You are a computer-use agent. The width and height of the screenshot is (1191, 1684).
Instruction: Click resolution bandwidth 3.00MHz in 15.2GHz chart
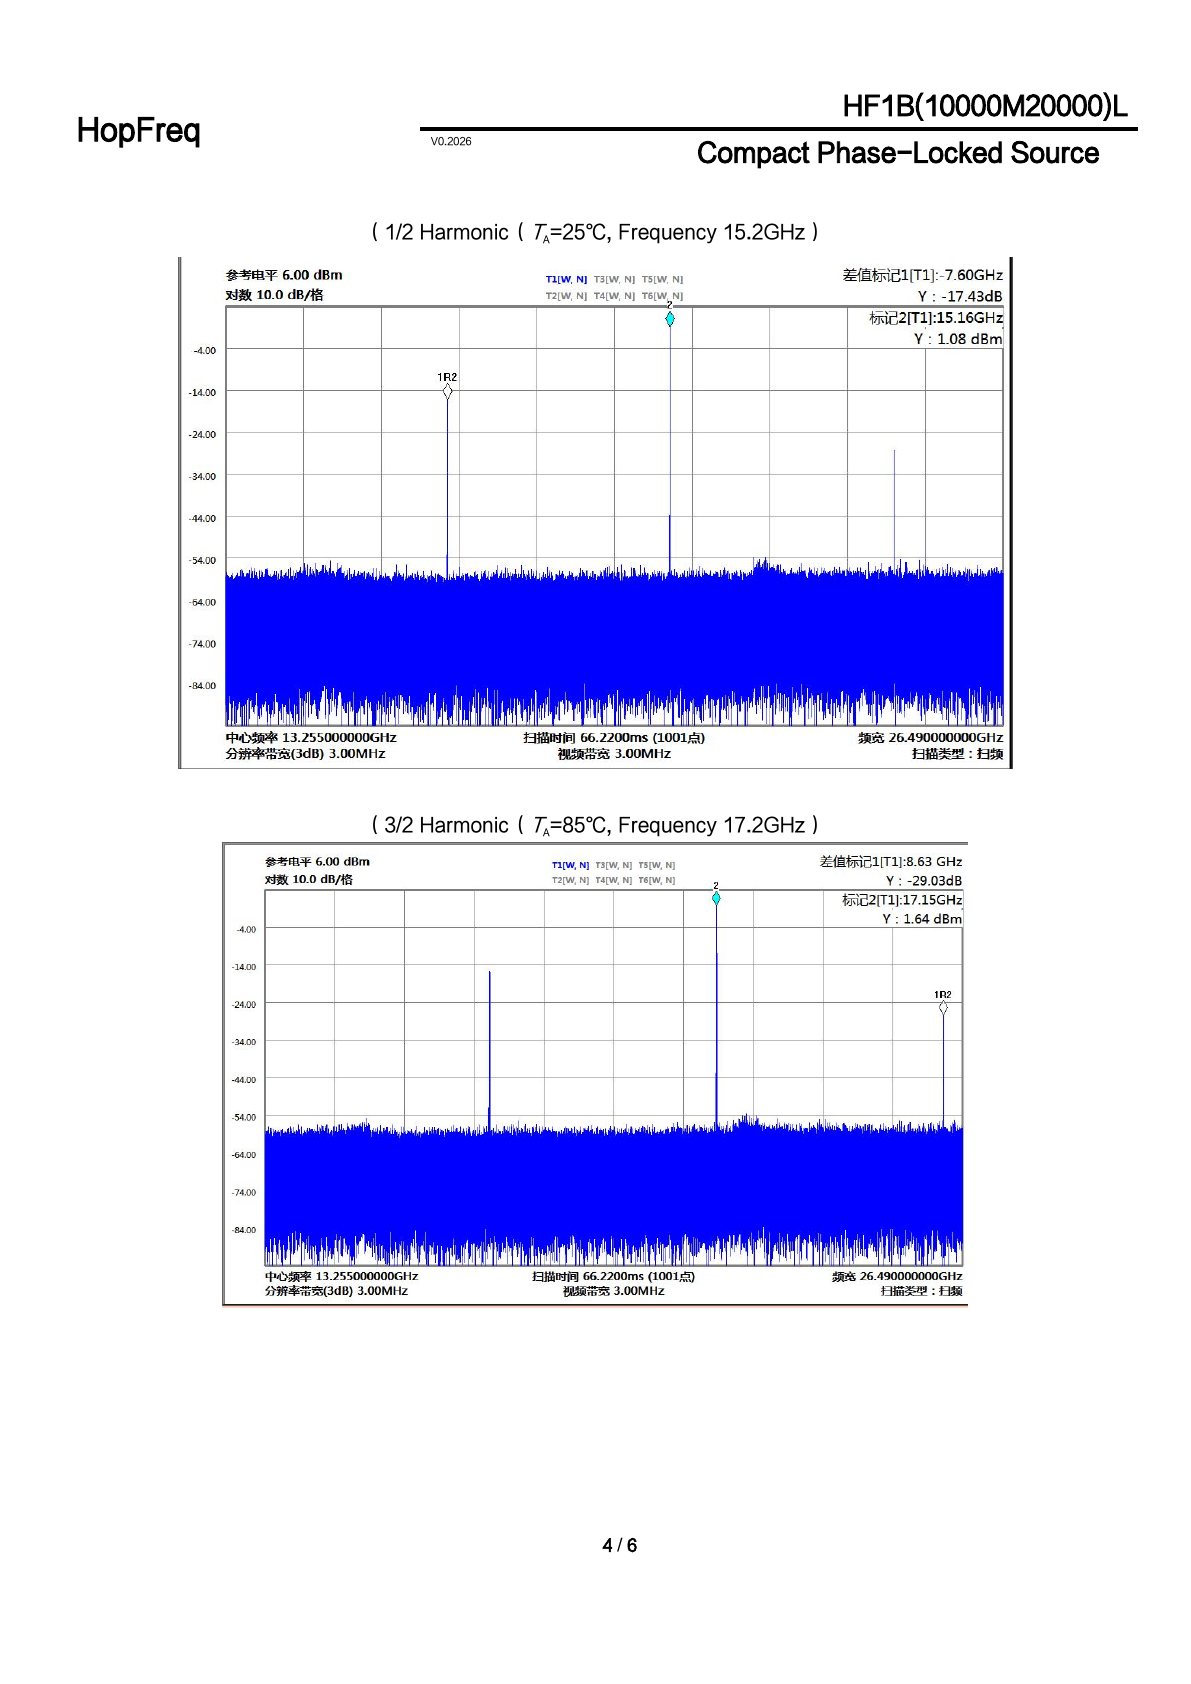point(305,754)
